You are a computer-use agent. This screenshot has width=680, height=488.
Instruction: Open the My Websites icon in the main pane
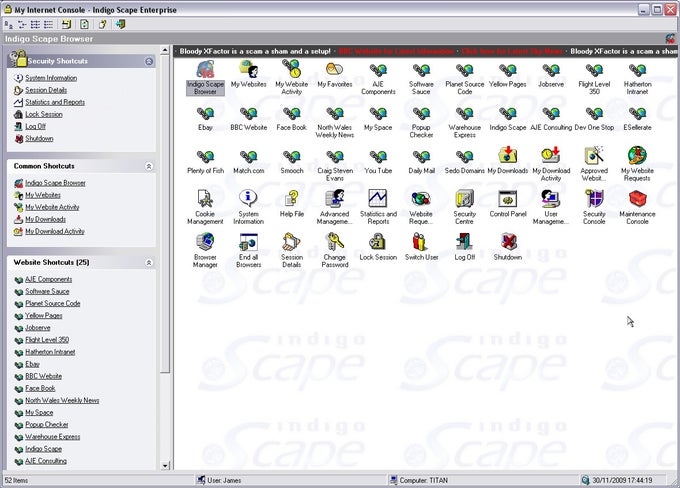248,69
